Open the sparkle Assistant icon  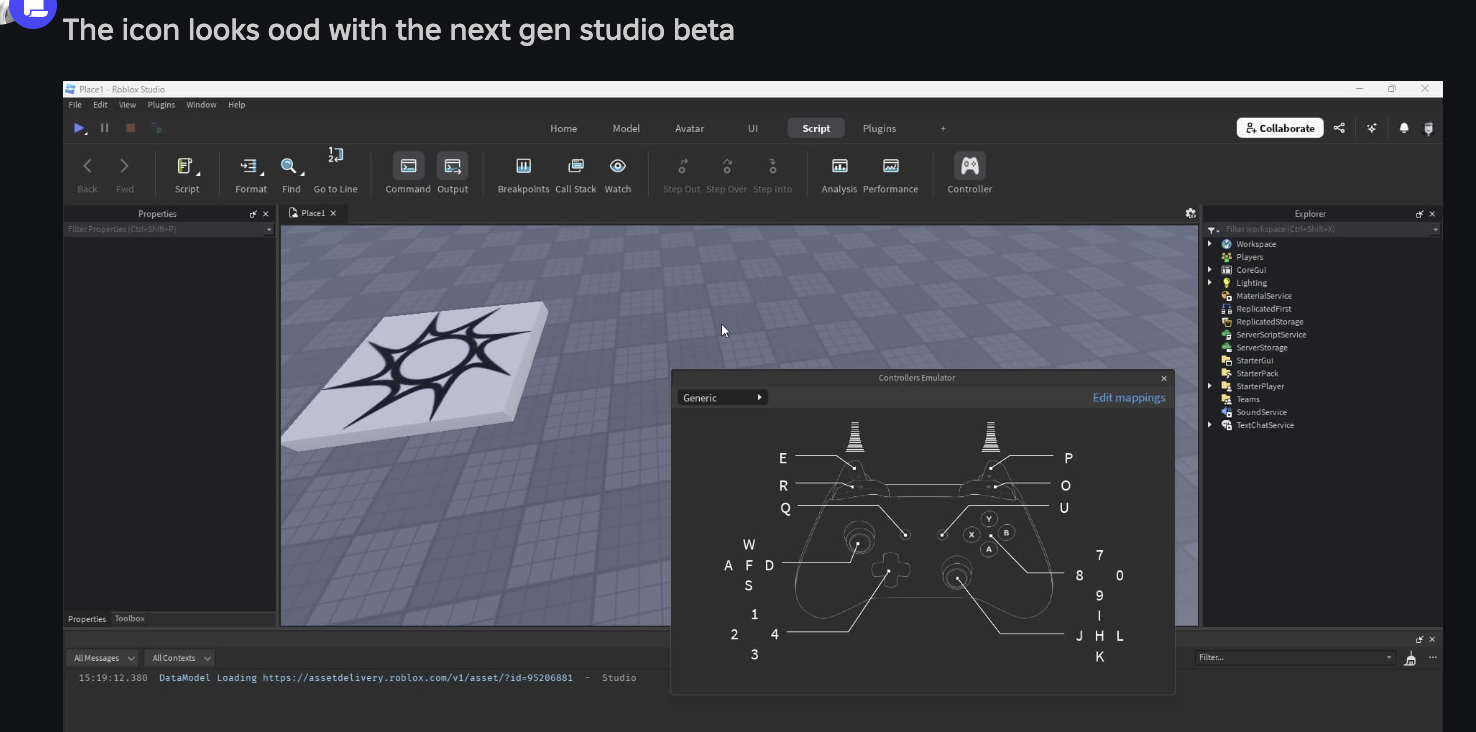(1371, 128)
